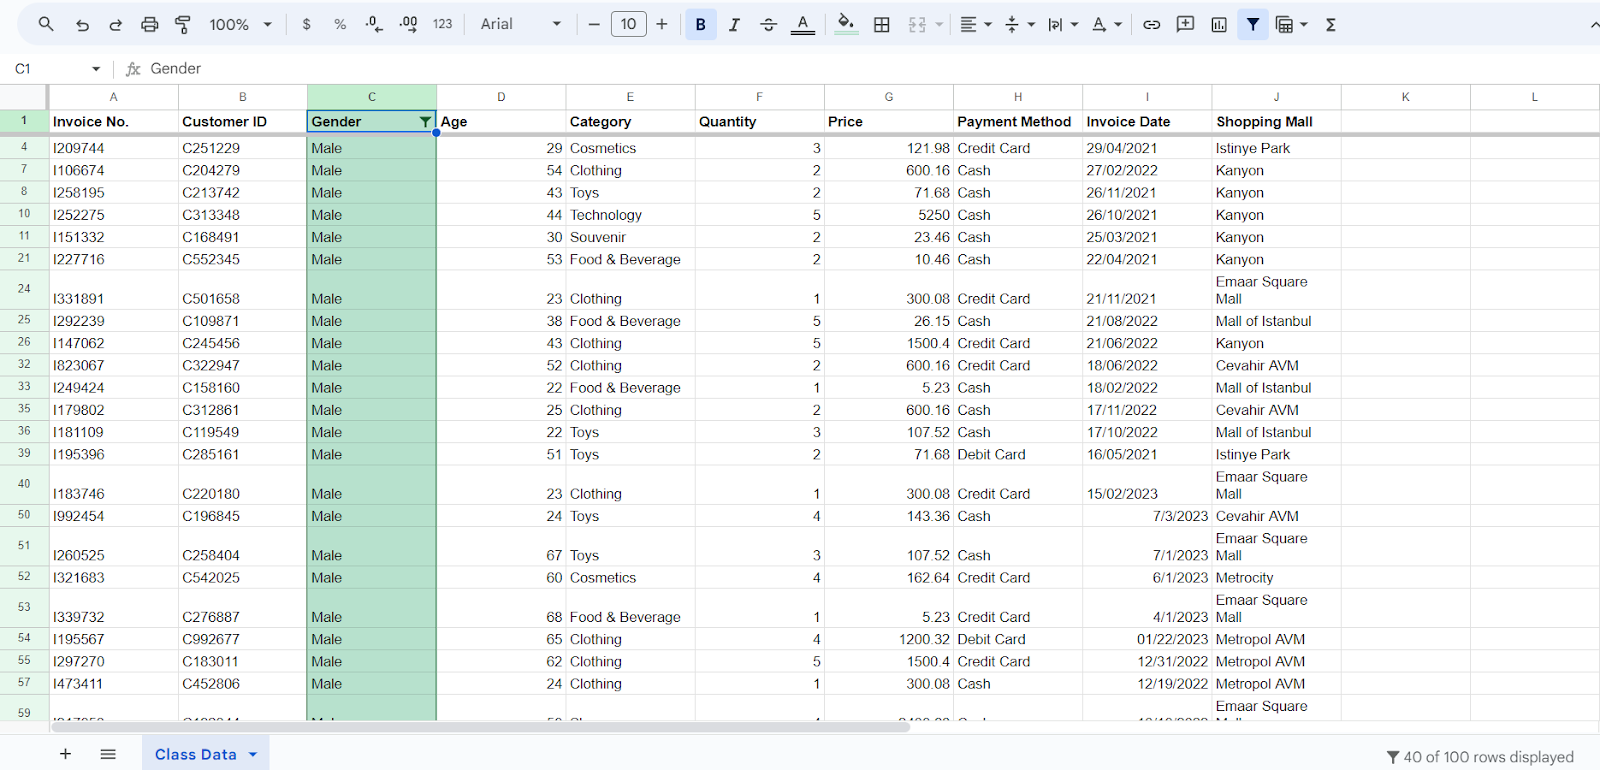Open the zoom 100% dropdown
This screenshot has height=770, width=1600.
click(240, 24)
